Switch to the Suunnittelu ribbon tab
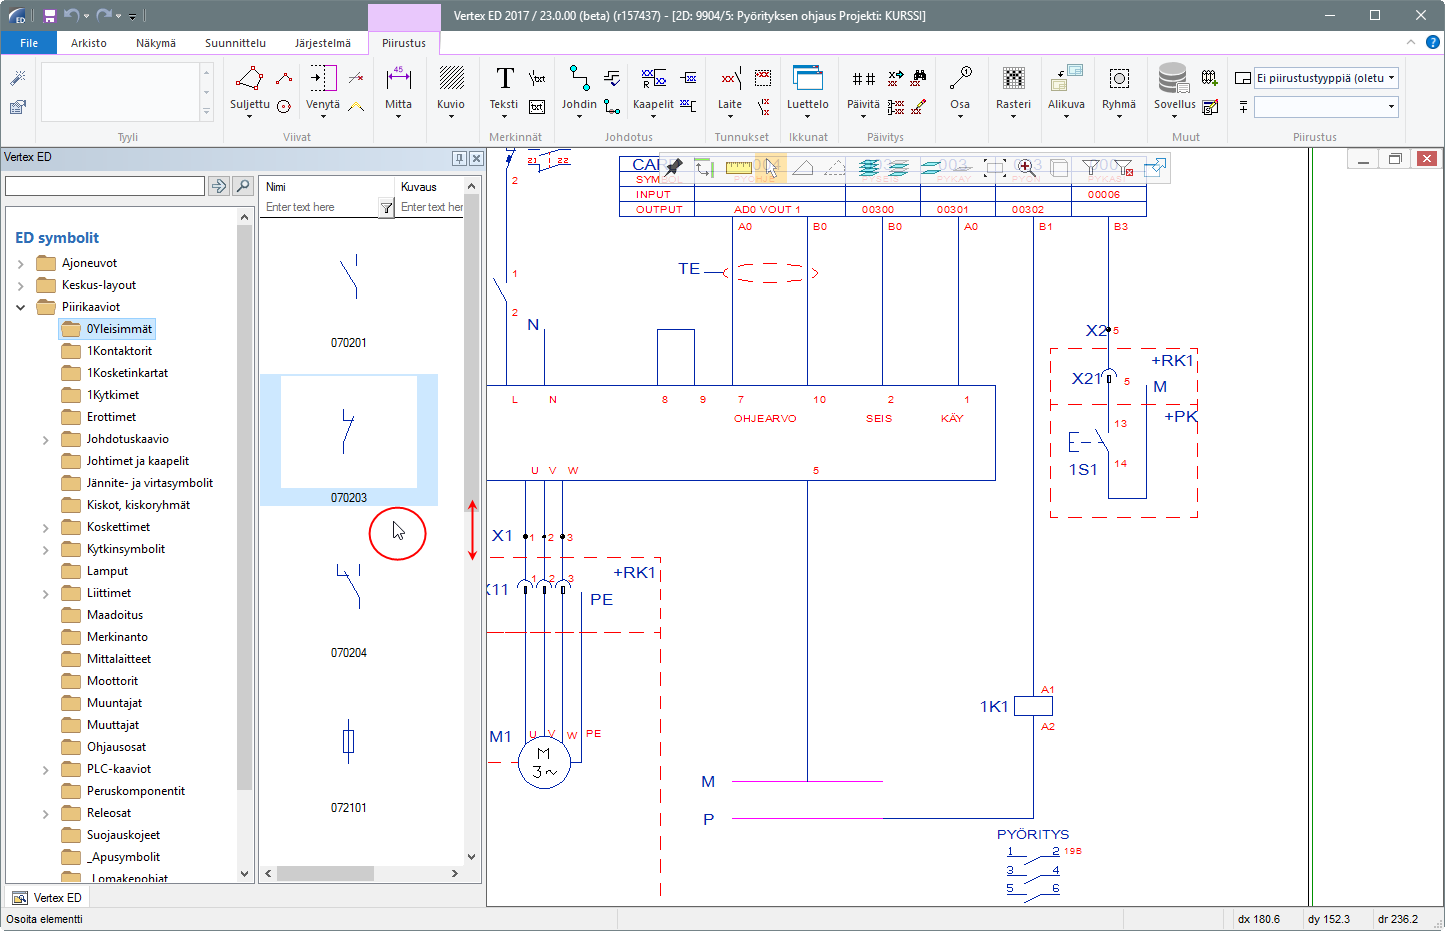 pos(235,43)
